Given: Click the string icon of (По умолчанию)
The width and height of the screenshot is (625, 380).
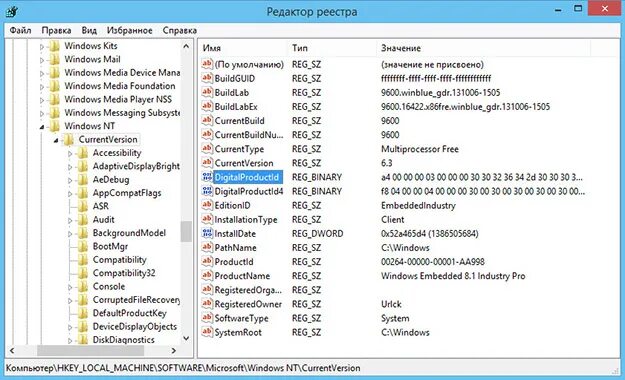Looking at the screenshot, I should 207,64.
